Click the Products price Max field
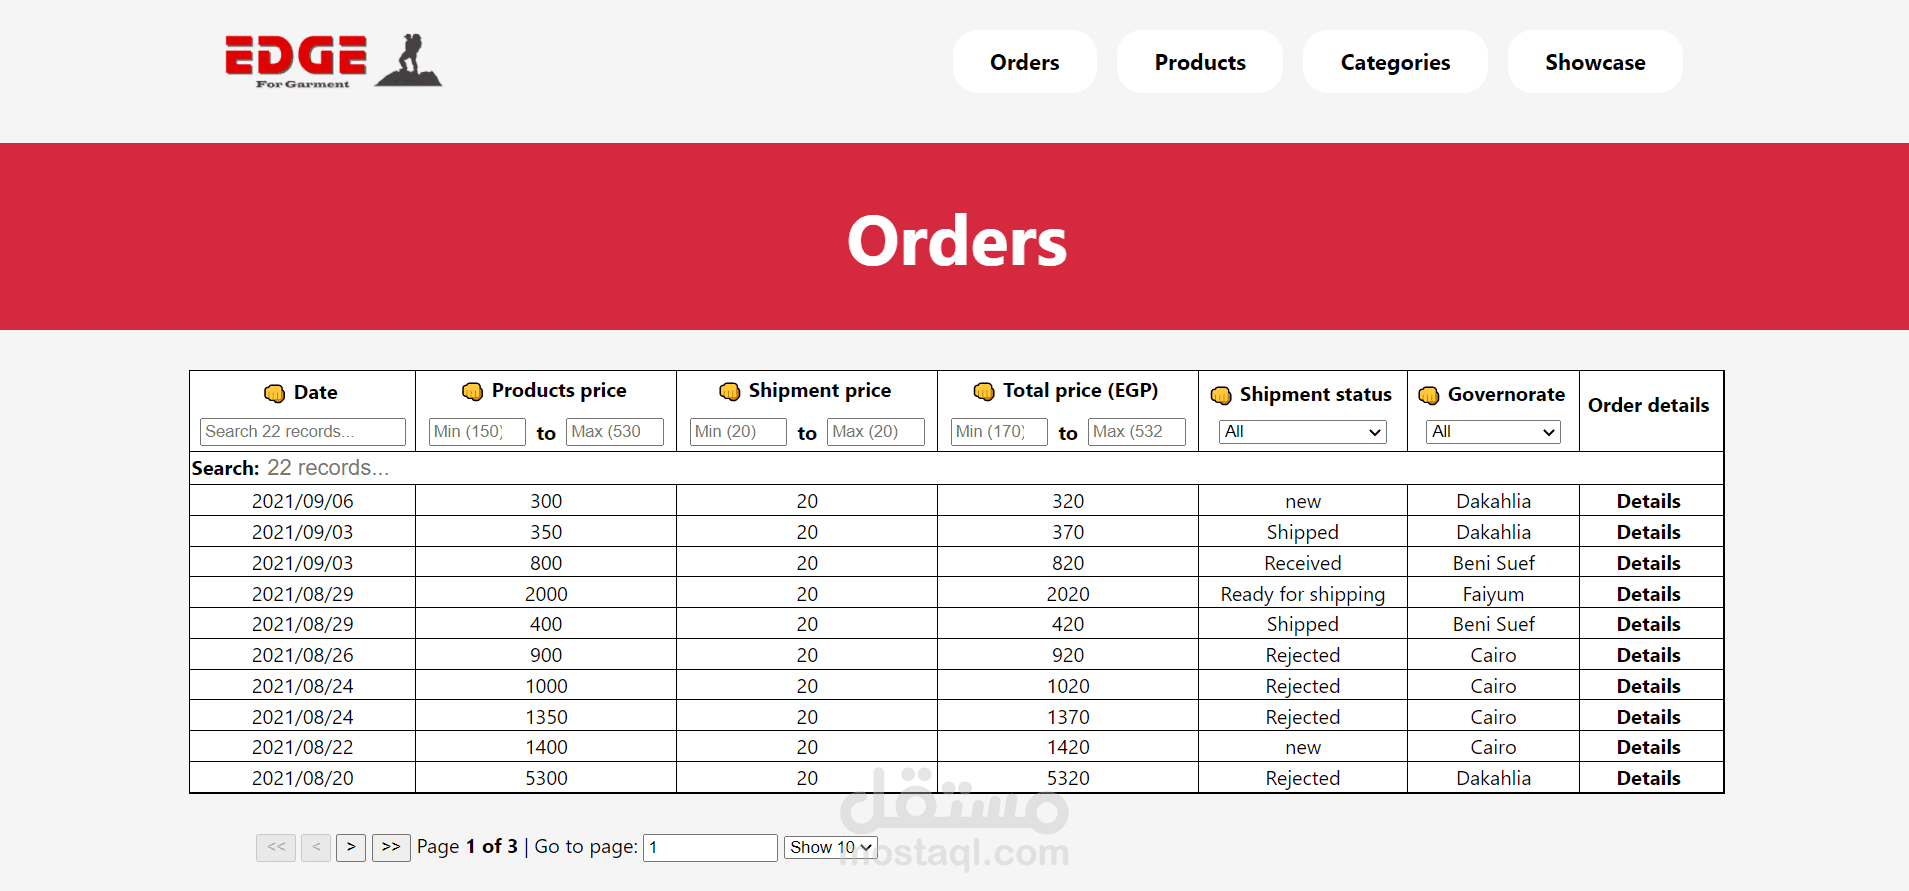This screenshot has height=891, width=1909. pyautogui.click(x=615, y=432)
